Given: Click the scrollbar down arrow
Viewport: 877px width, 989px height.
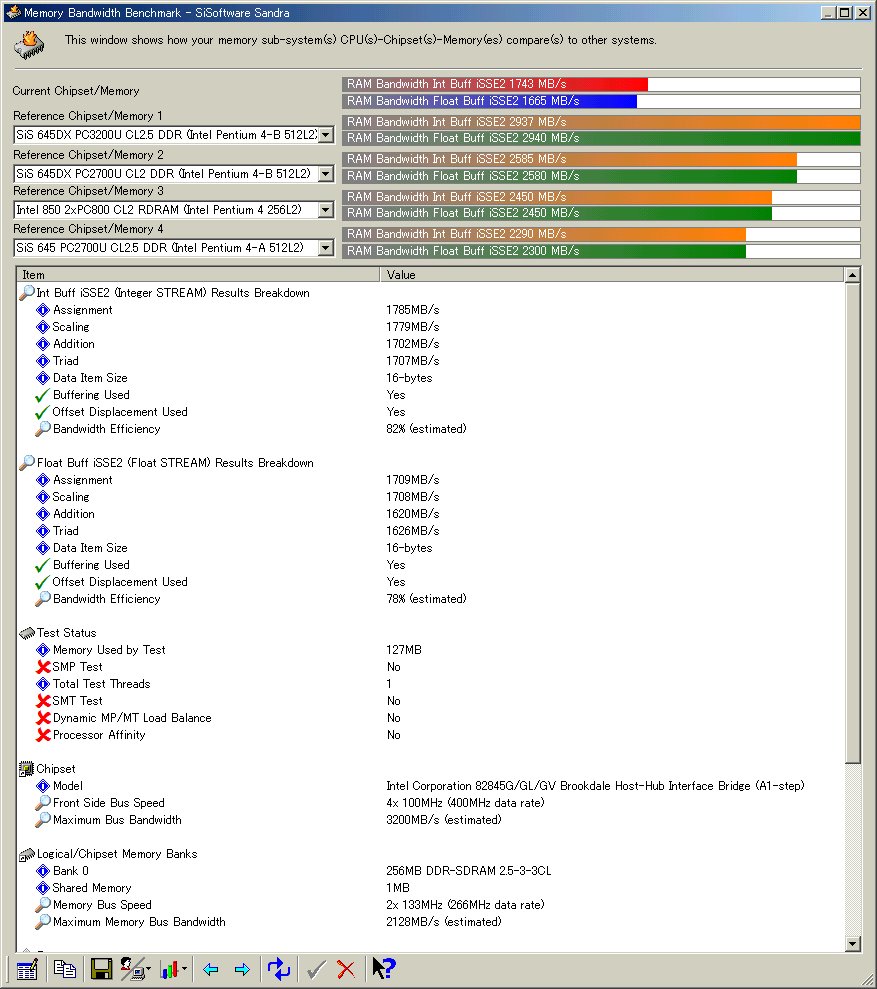Looking at the screenshot, I should coord(852,944).
